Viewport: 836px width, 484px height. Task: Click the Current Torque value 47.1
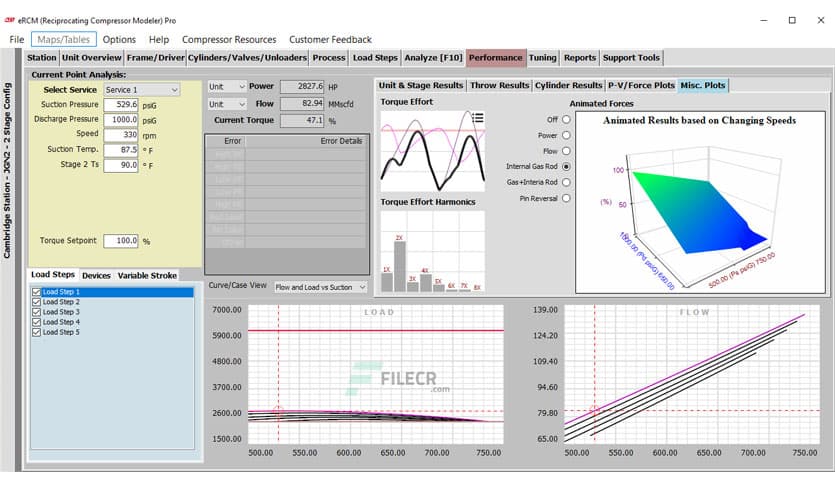tap(302, 120)
